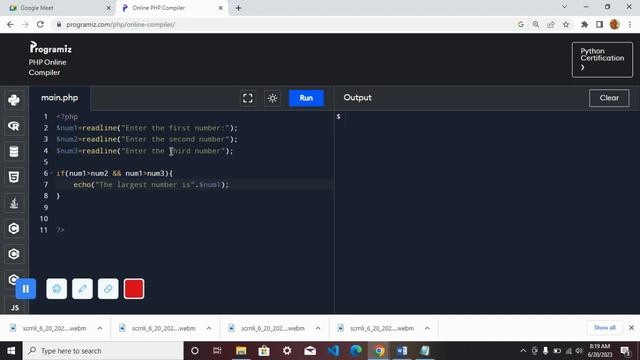
Task: Show hidden system tray icons
Action: [523, 351]
